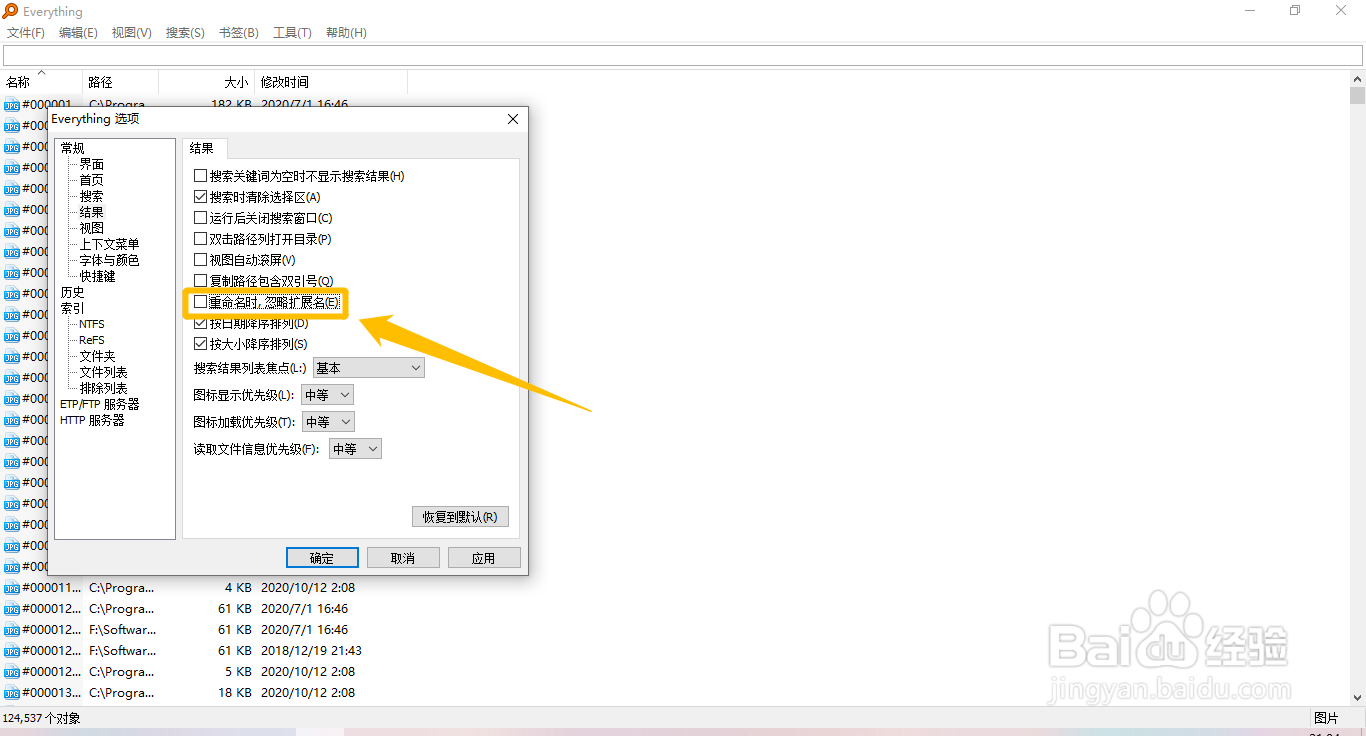This screenshot has height=736, width=1366.
Task: Click date cell 2018/12/19 21:43
Action: click(x=311, y=651)
